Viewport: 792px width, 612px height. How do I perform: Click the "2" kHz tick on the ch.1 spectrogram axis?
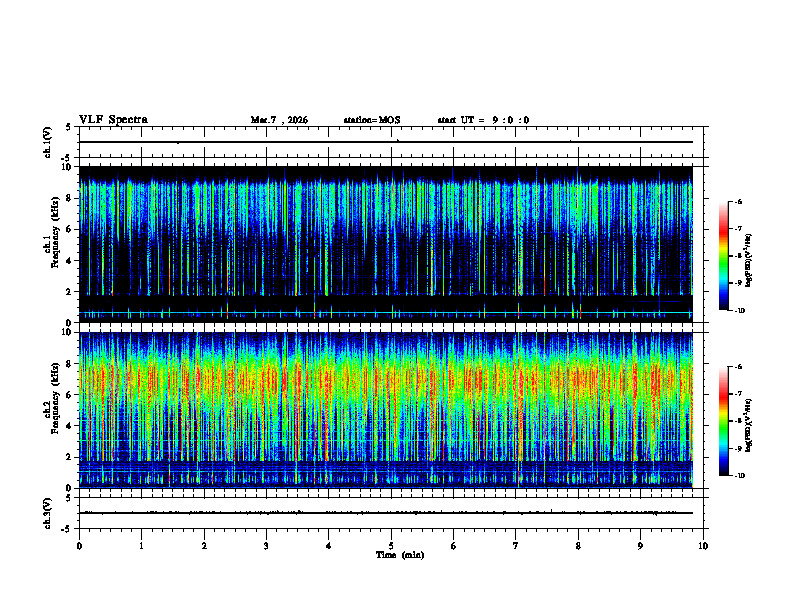(69, 291)
